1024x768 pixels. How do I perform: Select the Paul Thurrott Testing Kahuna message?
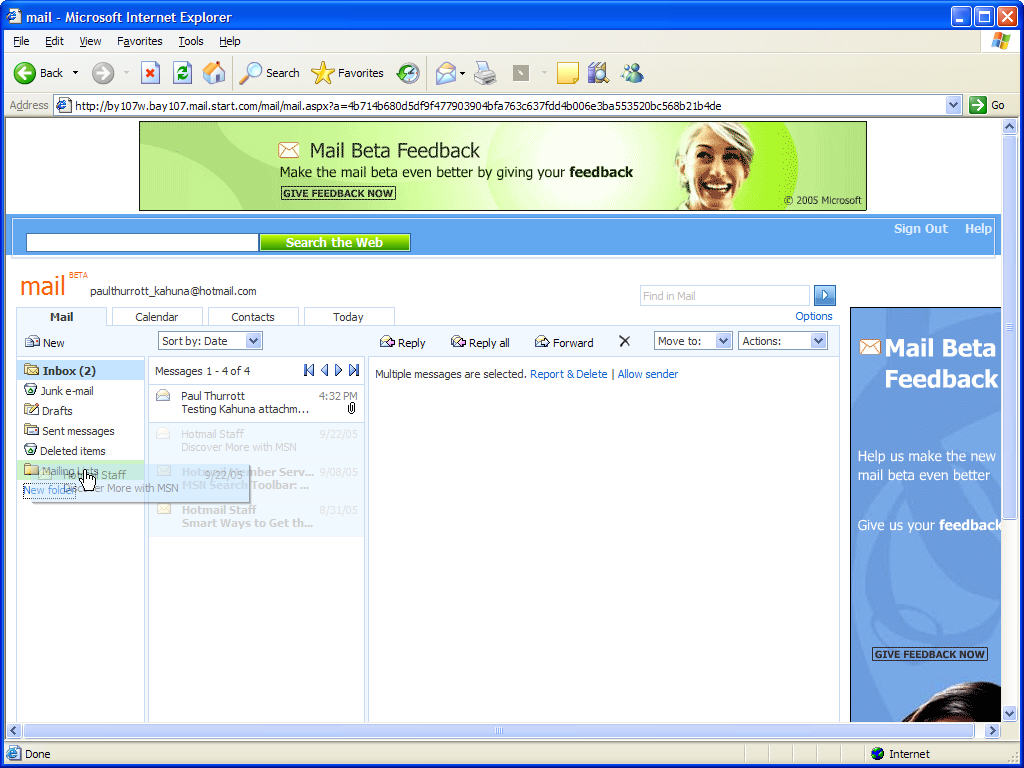257,402
